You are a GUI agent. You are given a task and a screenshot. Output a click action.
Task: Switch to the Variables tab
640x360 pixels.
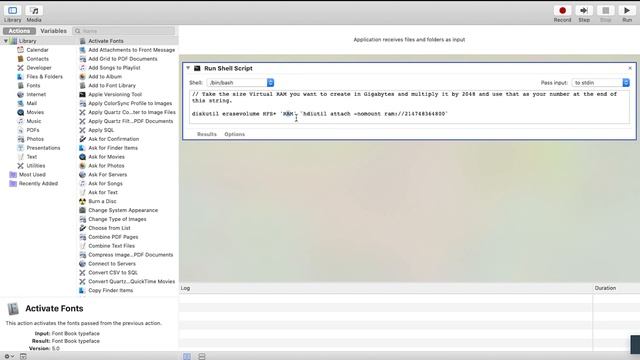pyautogui.click(x=53, y=31)
